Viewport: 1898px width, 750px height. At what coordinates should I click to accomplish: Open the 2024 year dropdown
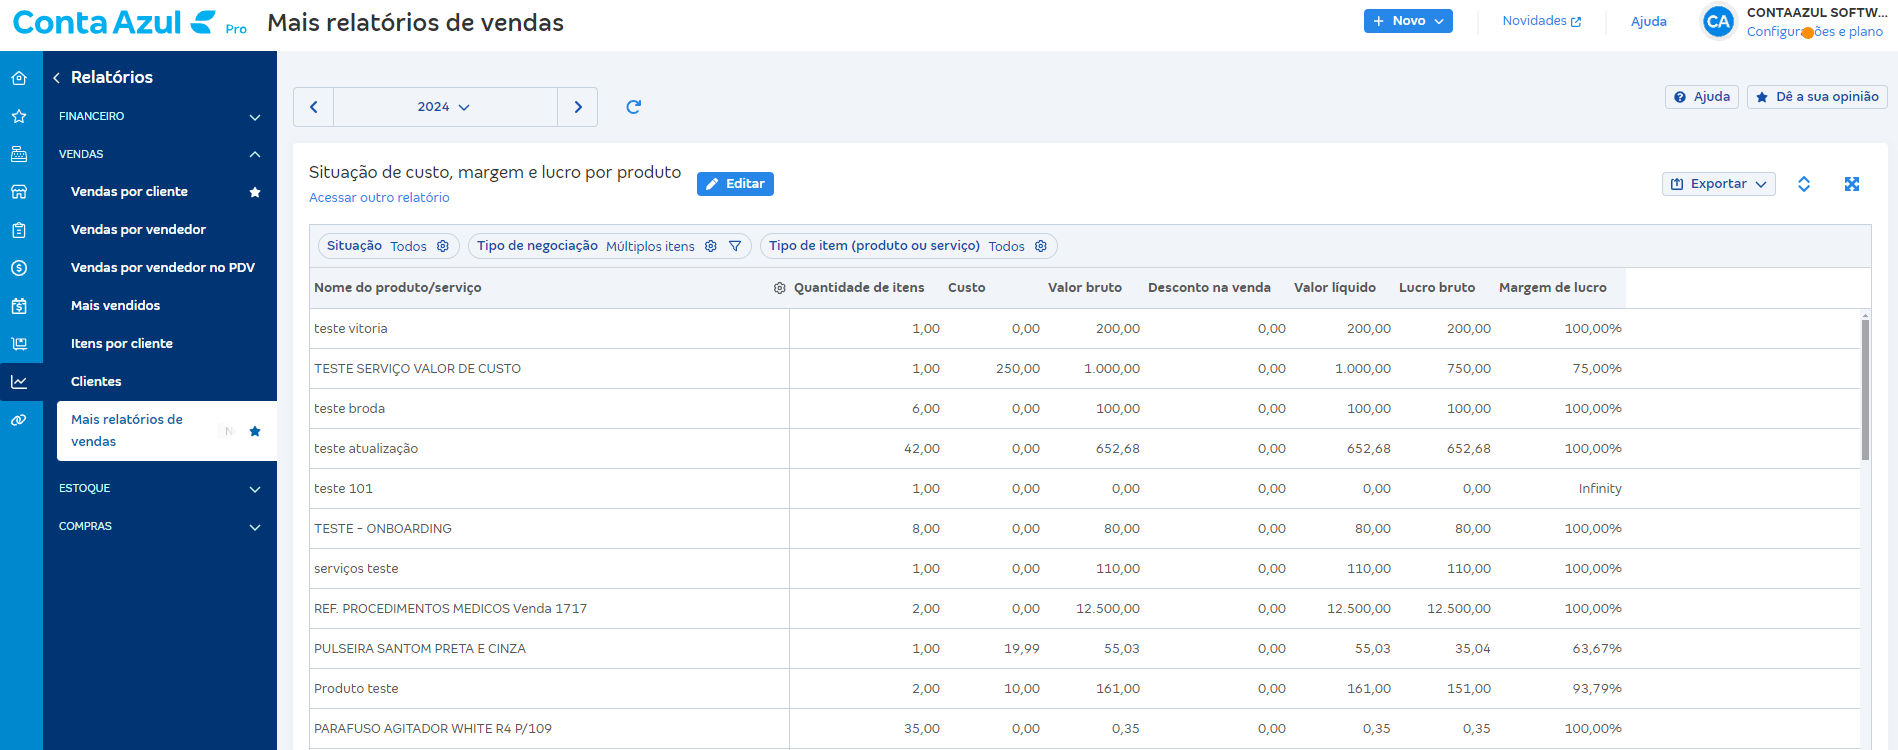pyautogui.click(x=445, y=107)
